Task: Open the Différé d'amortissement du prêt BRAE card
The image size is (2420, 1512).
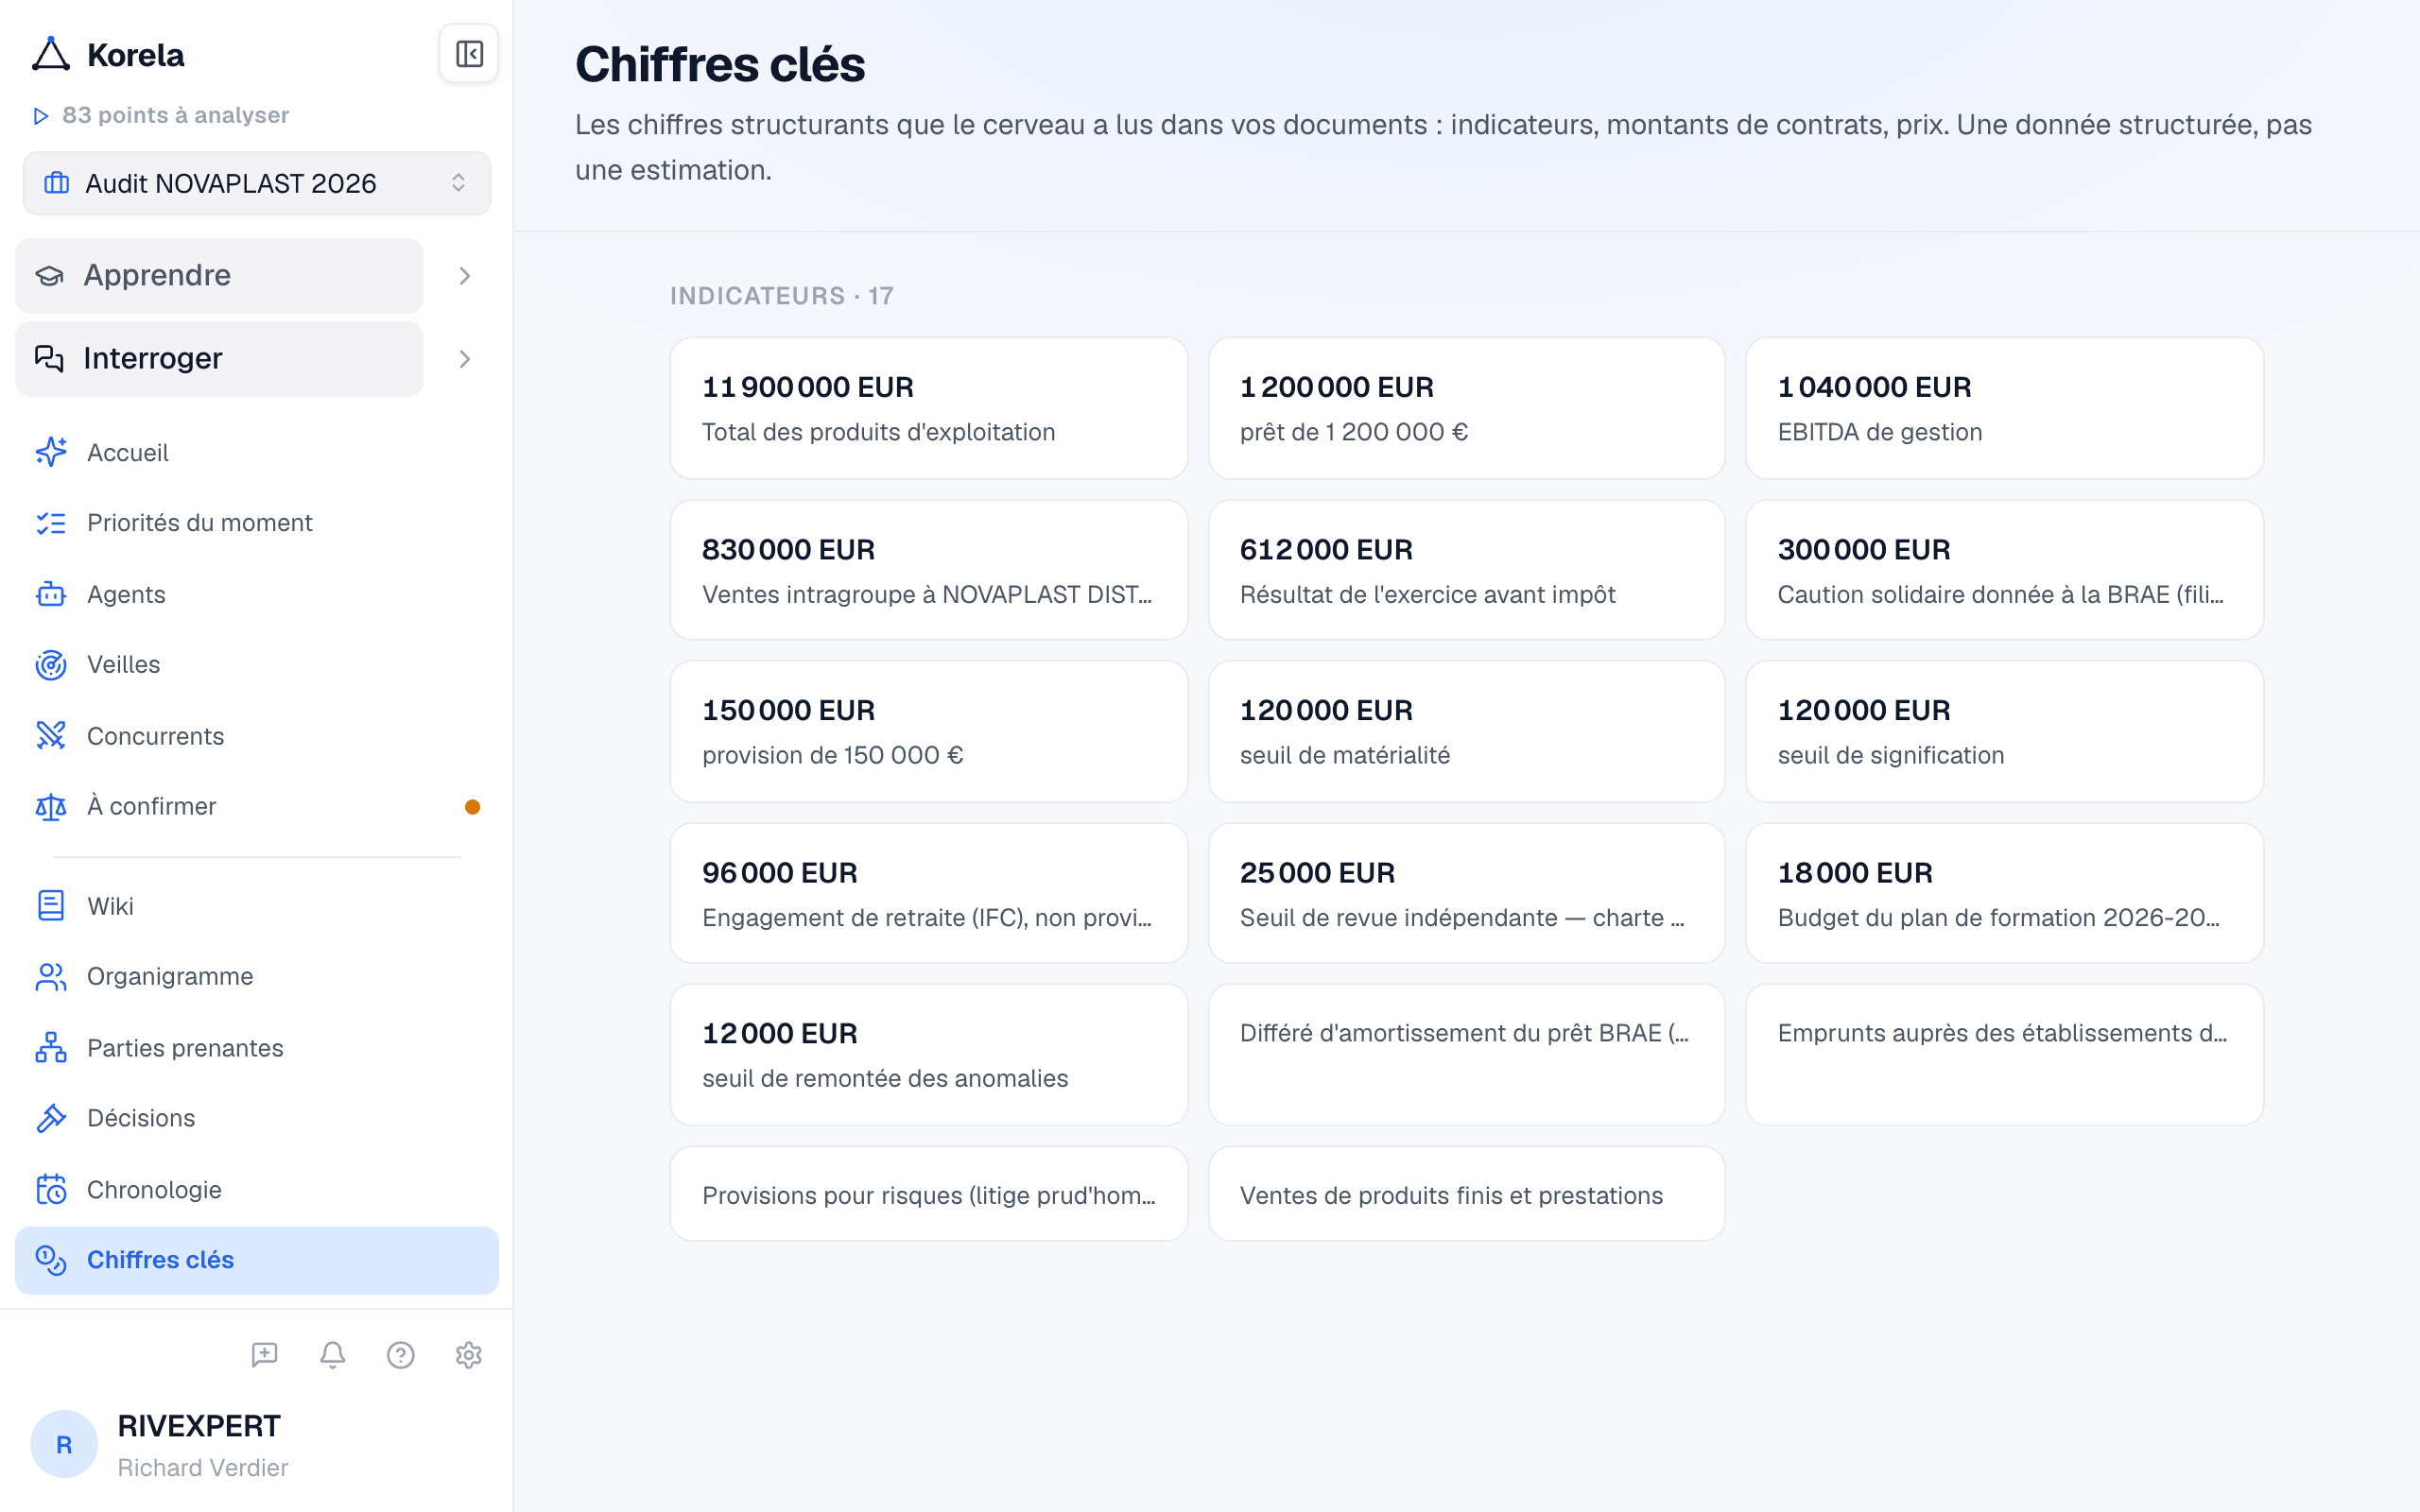Action: click(1466, 1054)
